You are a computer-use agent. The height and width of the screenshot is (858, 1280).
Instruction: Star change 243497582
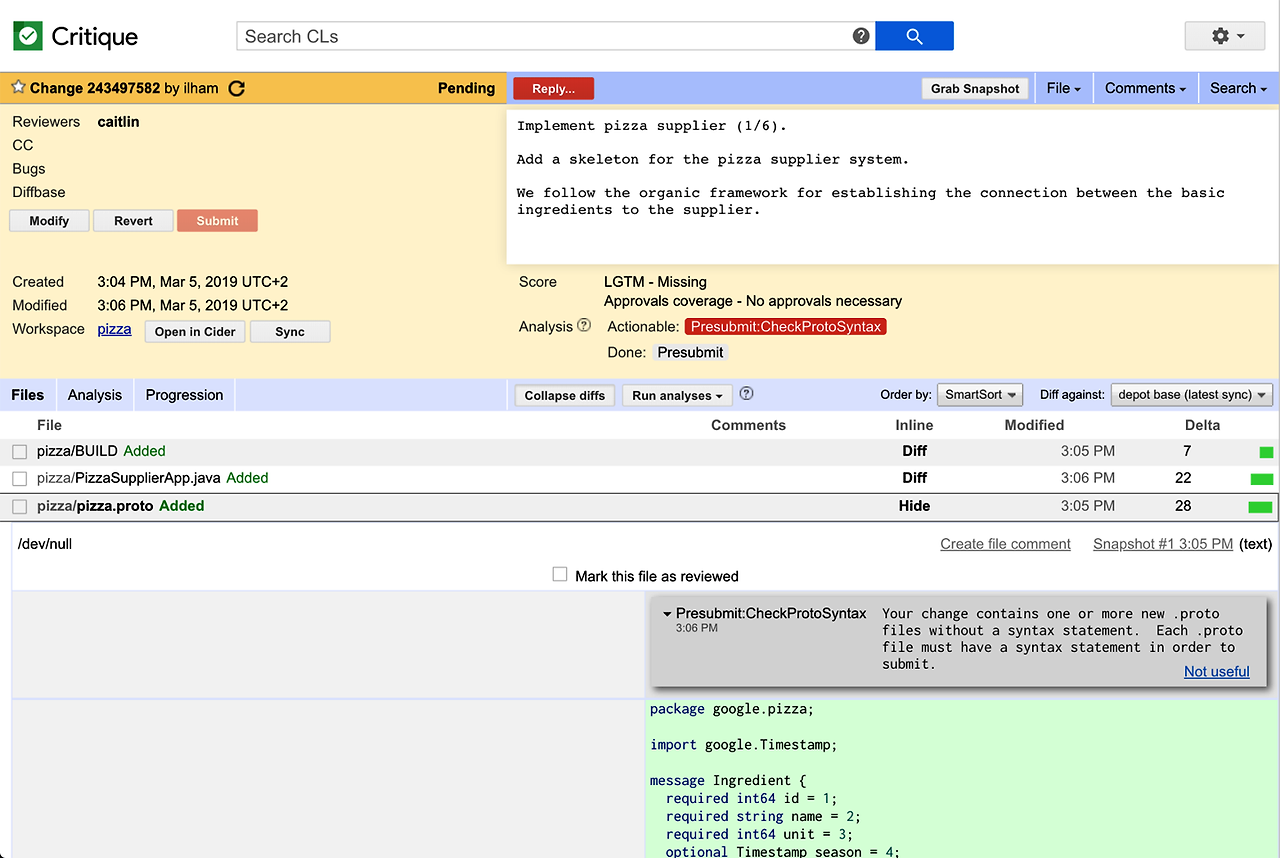(x=17, y=87)
